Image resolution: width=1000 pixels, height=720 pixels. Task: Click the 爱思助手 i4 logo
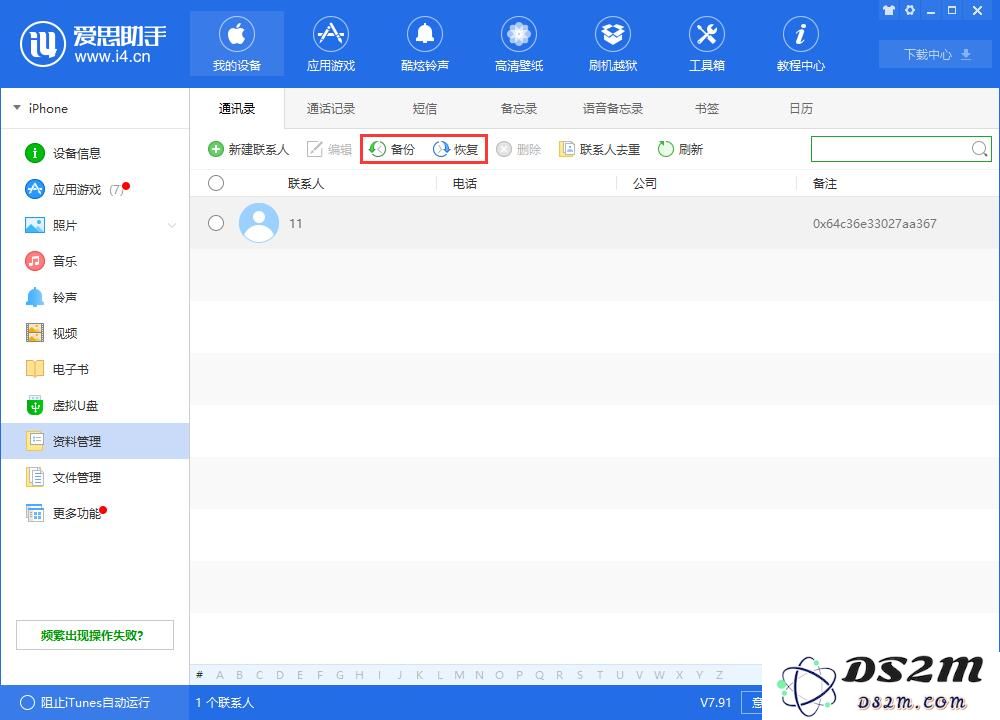point(93,44)
